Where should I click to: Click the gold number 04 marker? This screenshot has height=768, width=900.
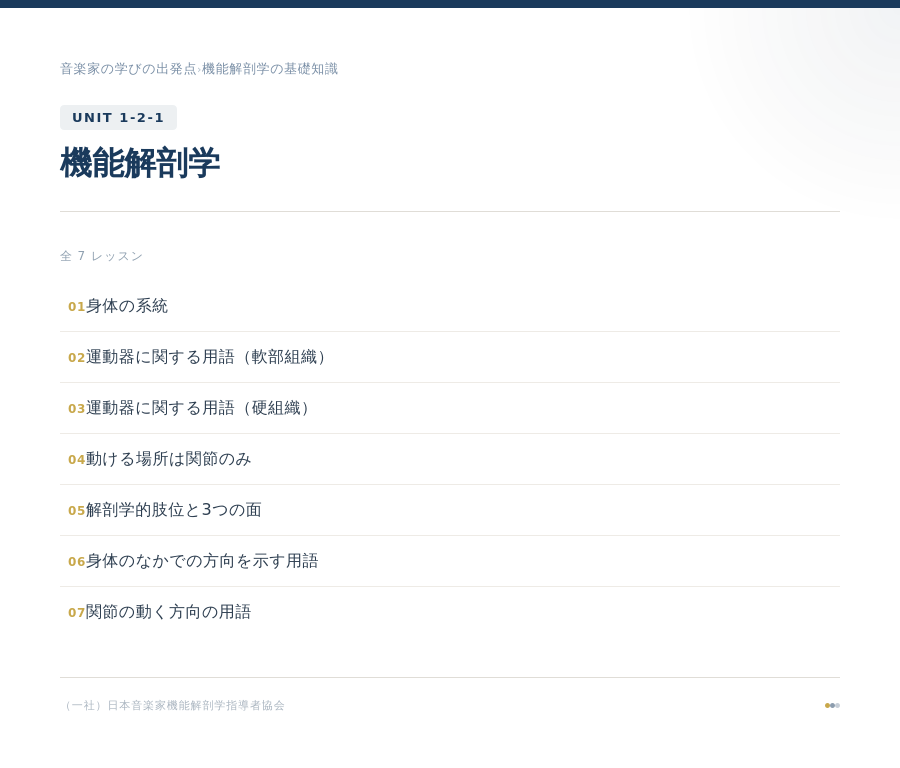pos(76,460)
